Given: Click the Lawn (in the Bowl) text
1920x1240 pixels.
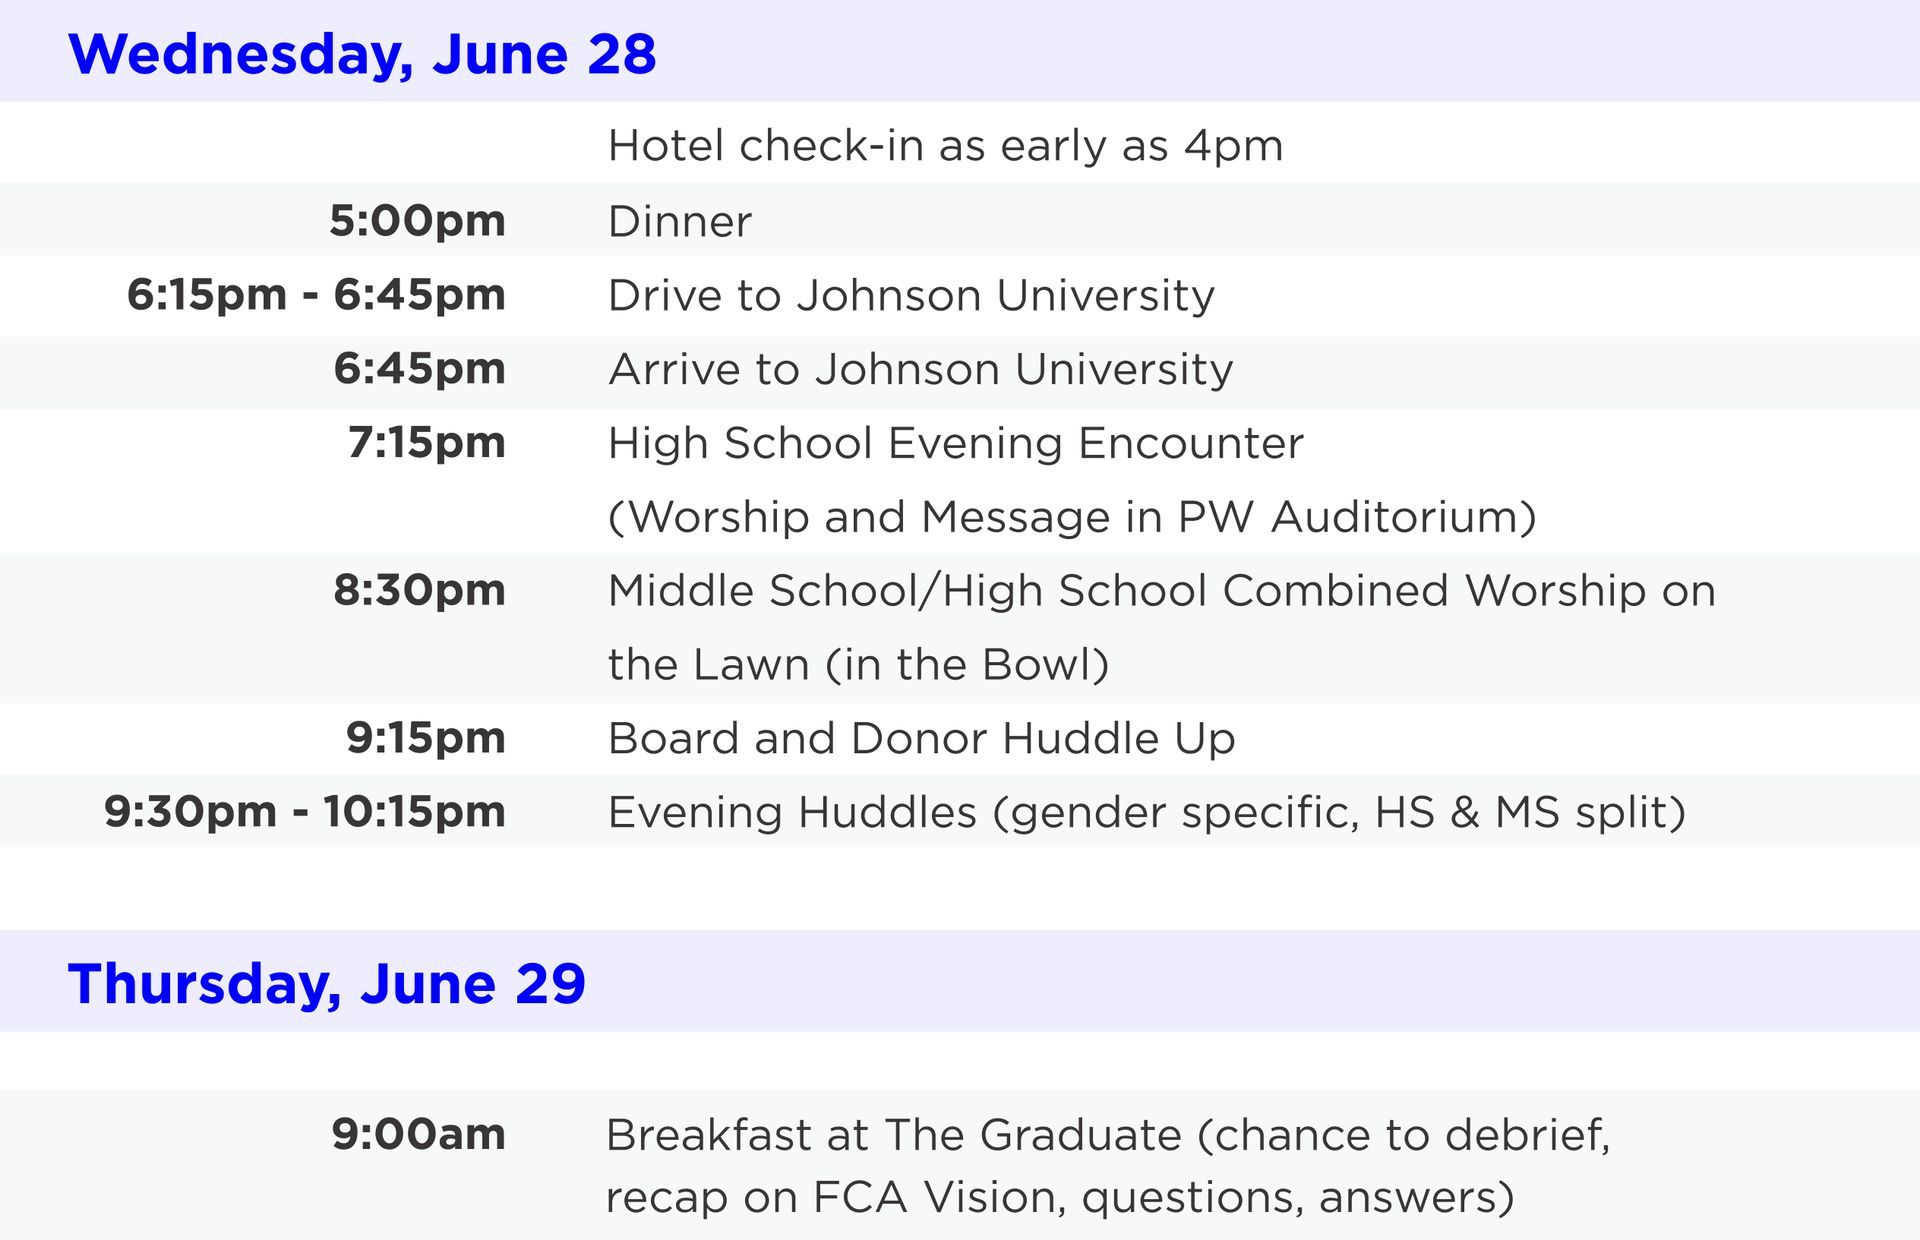Looking at the screenshot, I should [858, 665].
